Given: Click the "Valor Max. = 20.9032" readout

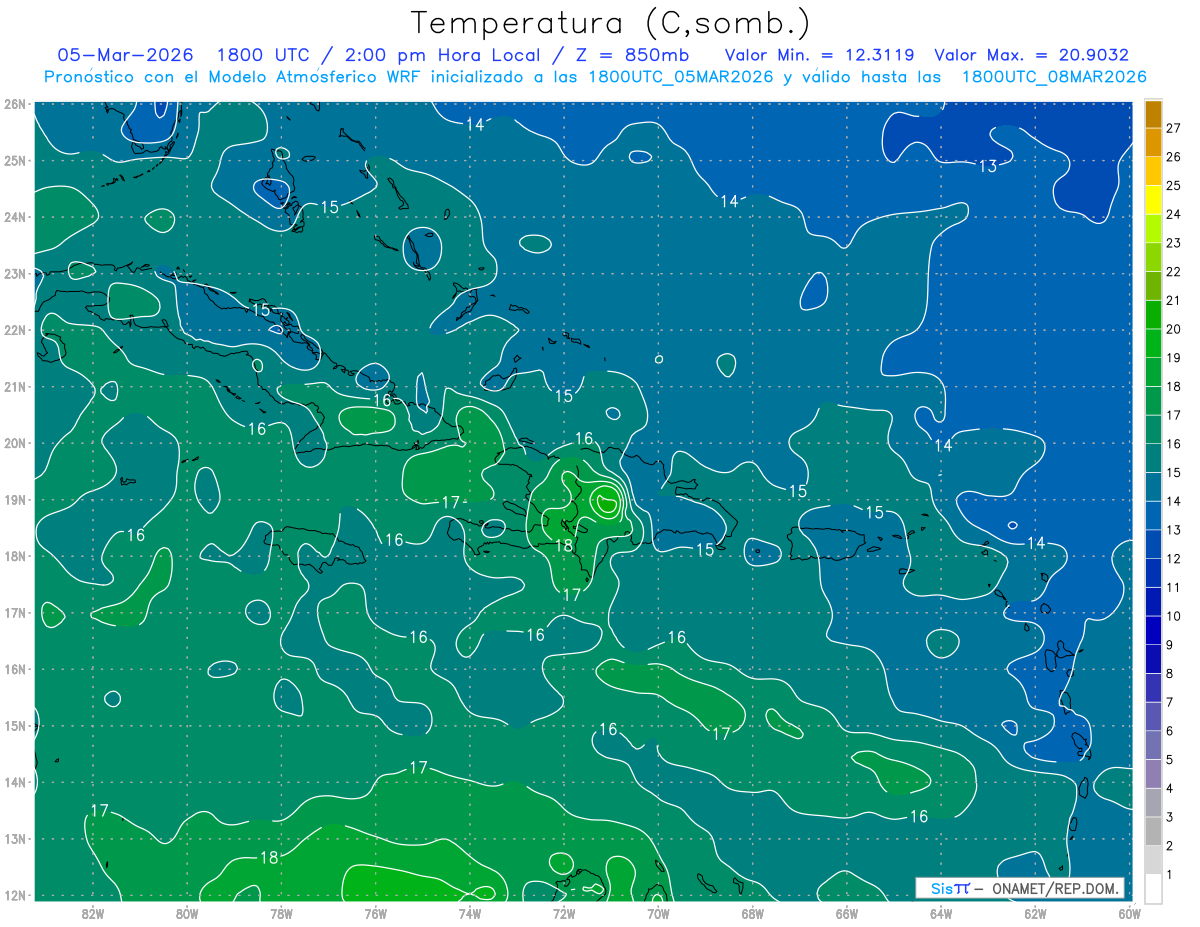Looking at the screenshot, I should tap(1031, 55).
